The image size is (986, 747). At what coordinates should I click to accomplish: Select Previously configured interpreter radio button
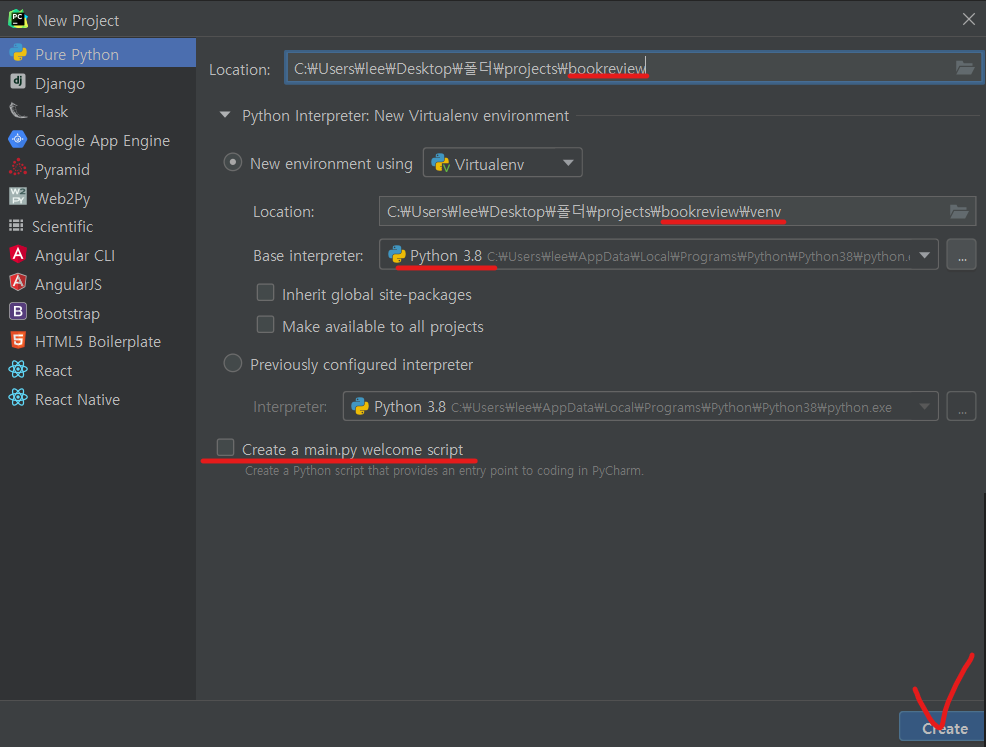[233, 363]
